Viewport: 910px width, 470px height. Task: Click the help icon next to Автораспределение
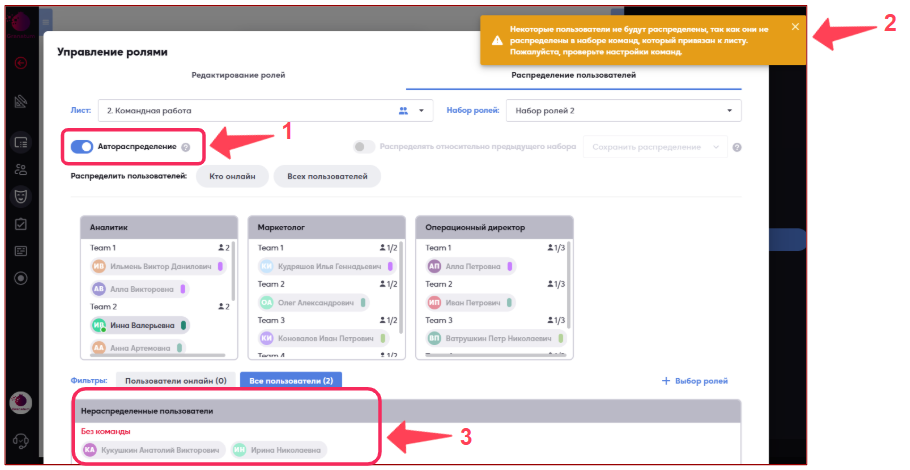click(186, 148)
